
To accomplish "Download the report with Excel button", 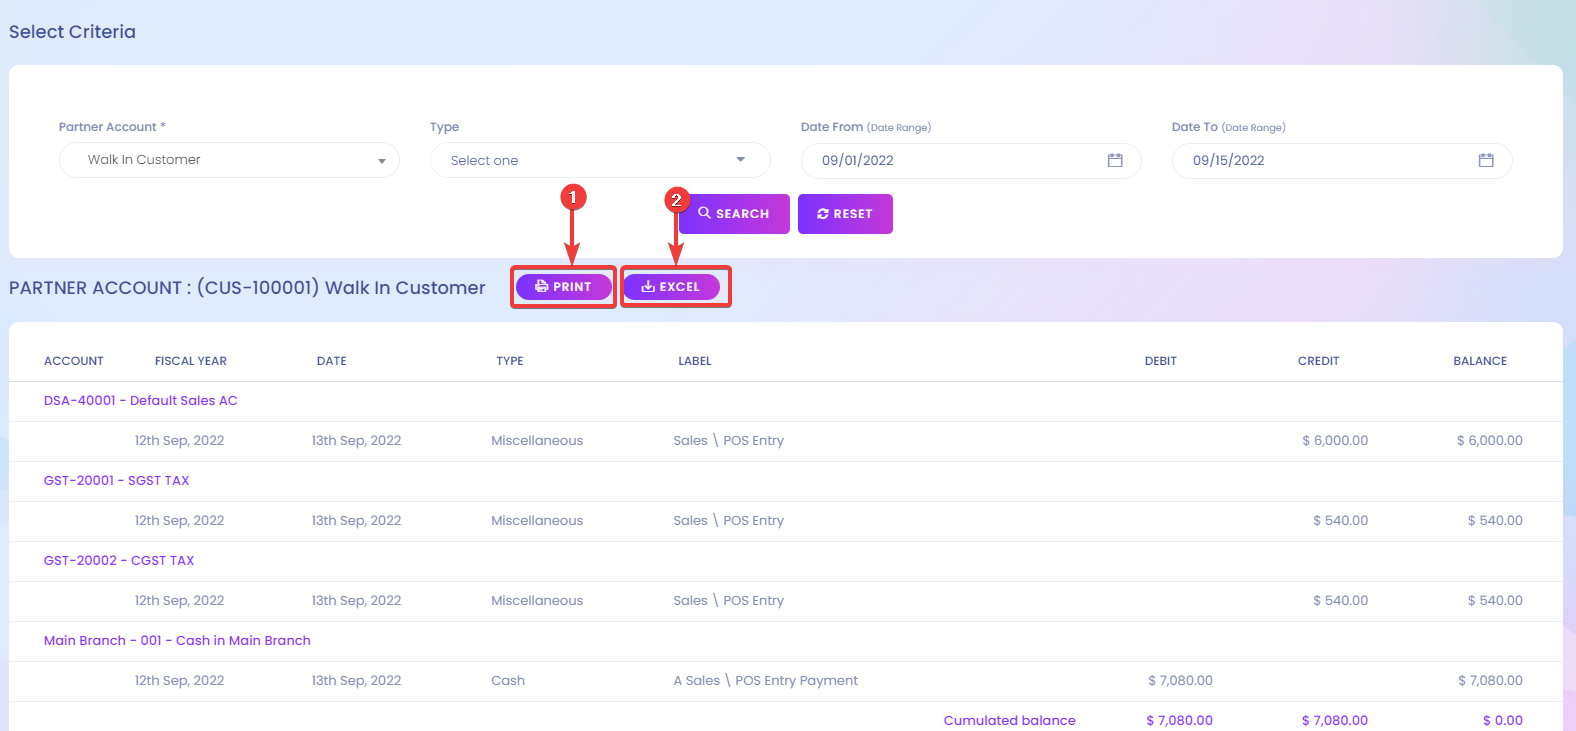I will [671, 287].
